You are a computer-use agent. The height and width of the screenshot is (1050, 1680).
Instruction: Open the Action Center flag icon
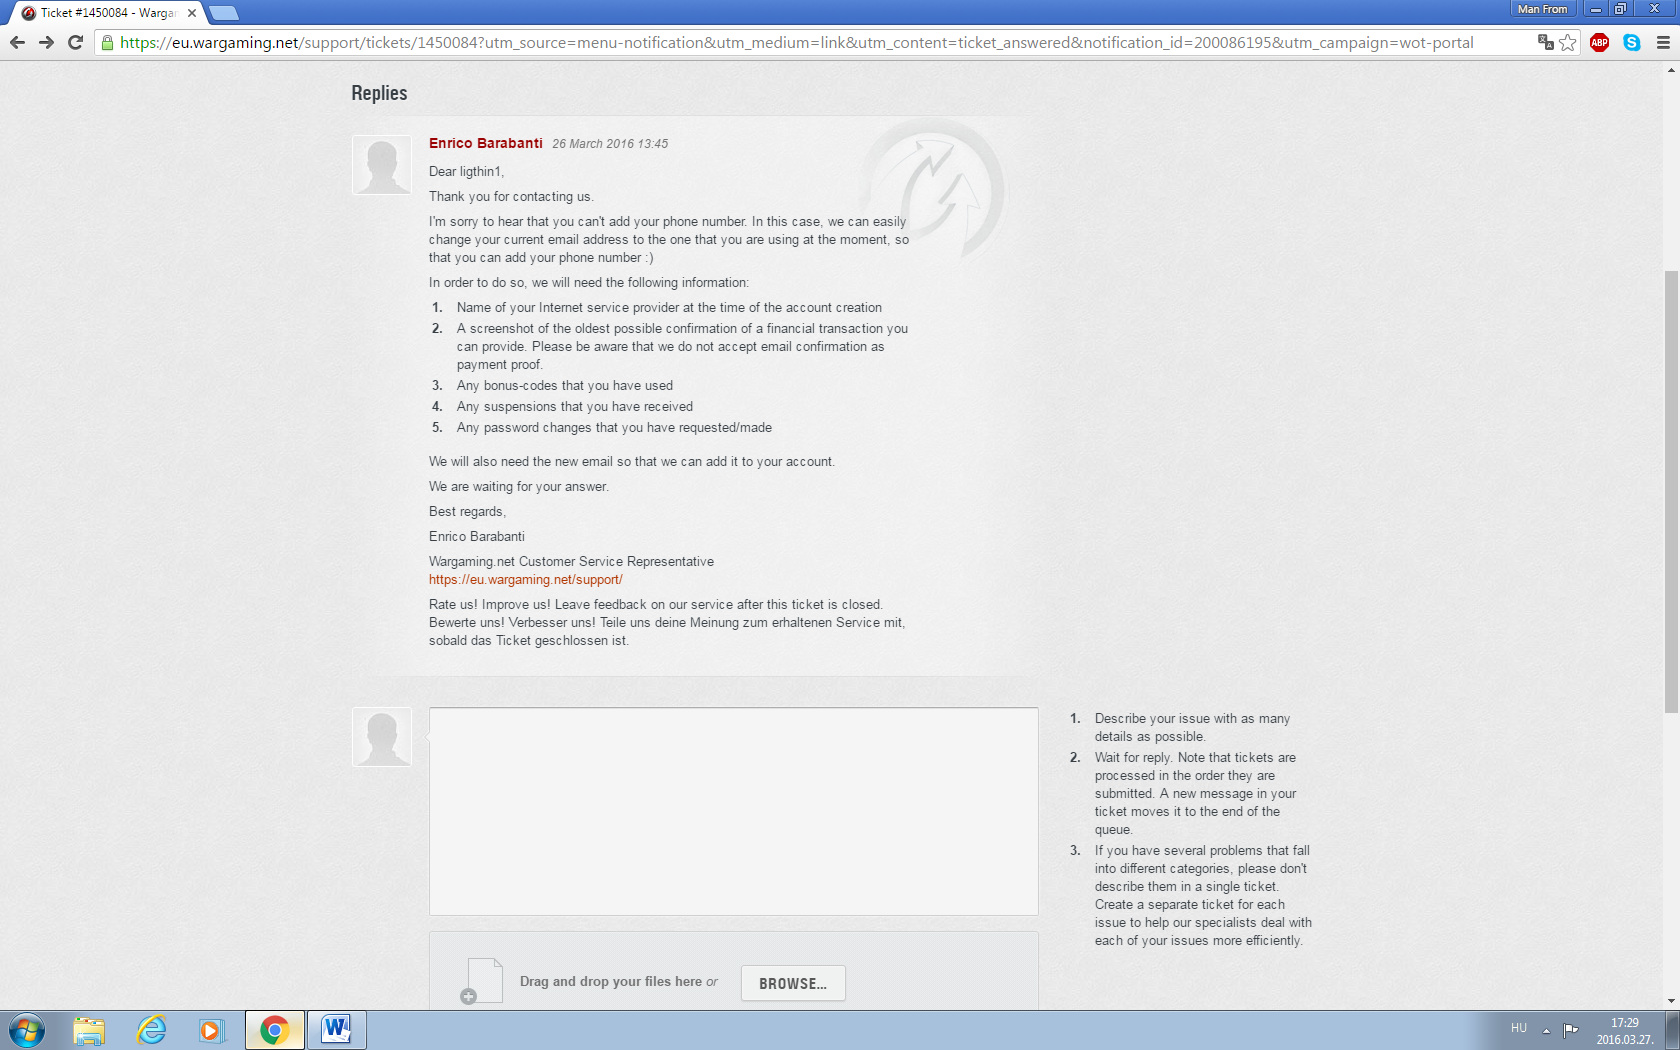coord(1571,1030)
